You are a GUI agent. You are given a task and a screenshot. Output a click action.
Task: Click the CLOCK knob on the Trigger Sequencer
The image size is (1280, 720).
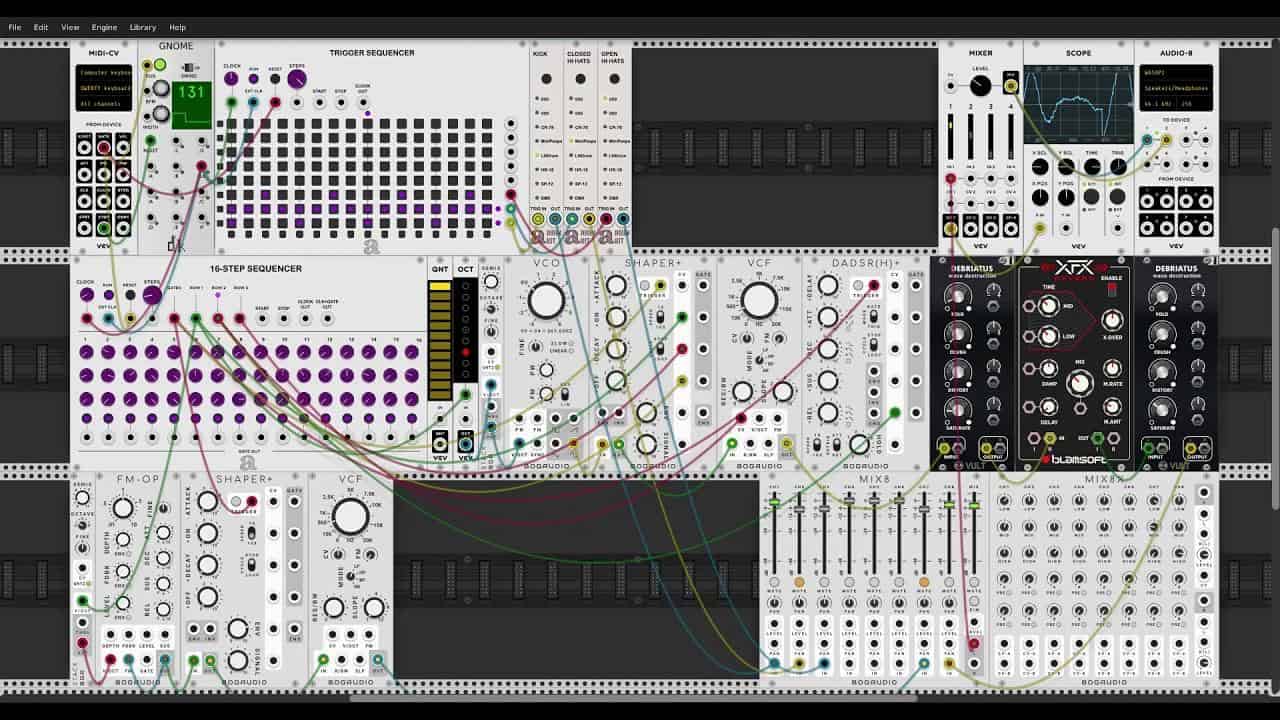pyautogui.click(x=231, y=78)
